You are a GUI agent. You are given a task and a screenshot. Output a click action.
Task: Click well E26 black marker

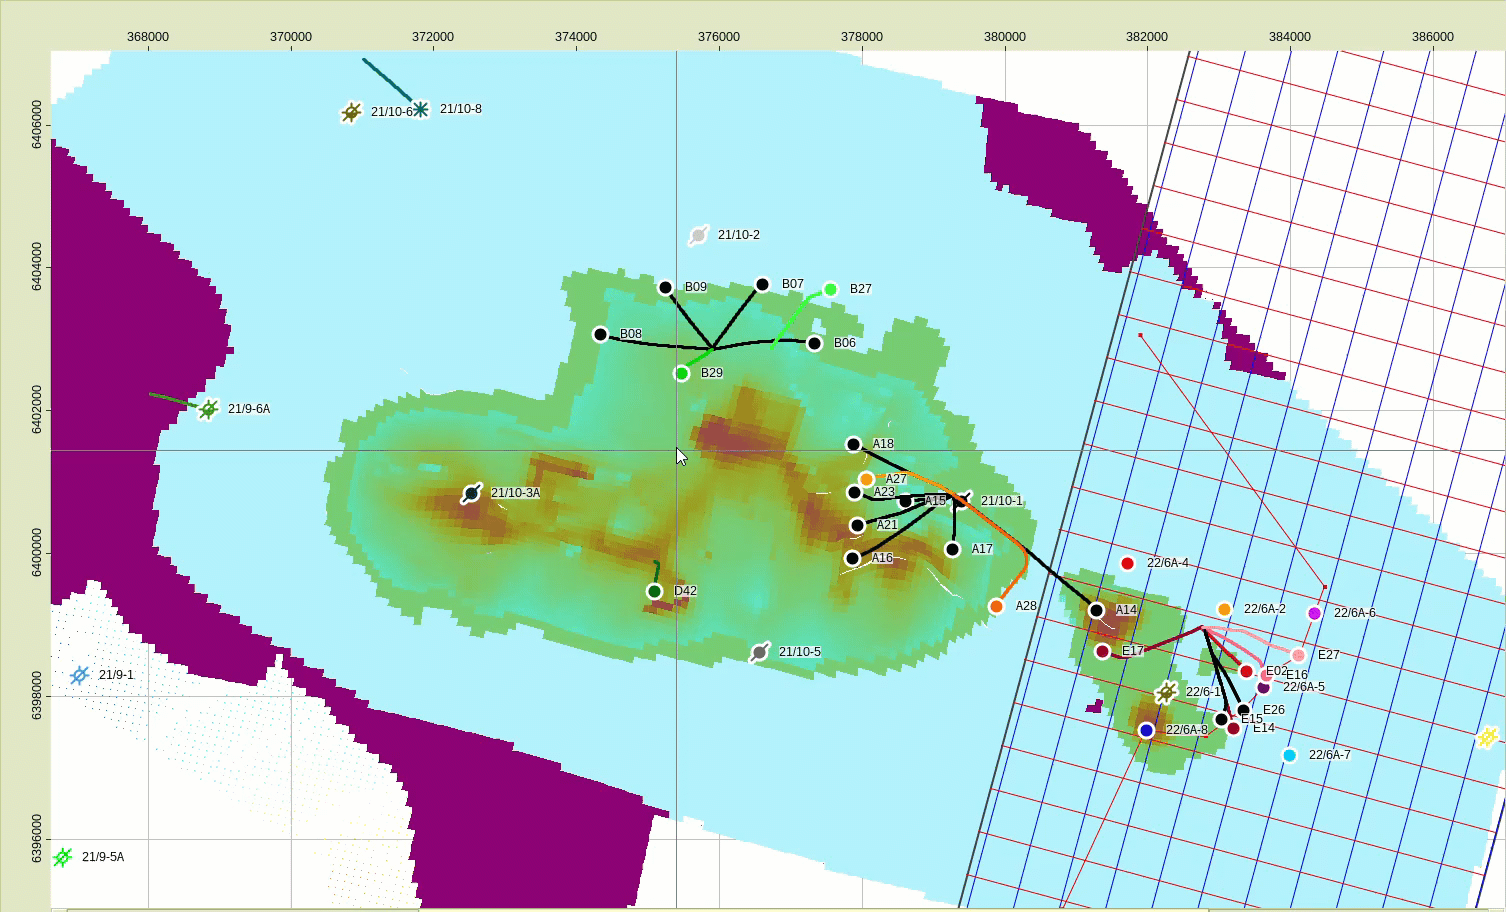point(1243,711)
